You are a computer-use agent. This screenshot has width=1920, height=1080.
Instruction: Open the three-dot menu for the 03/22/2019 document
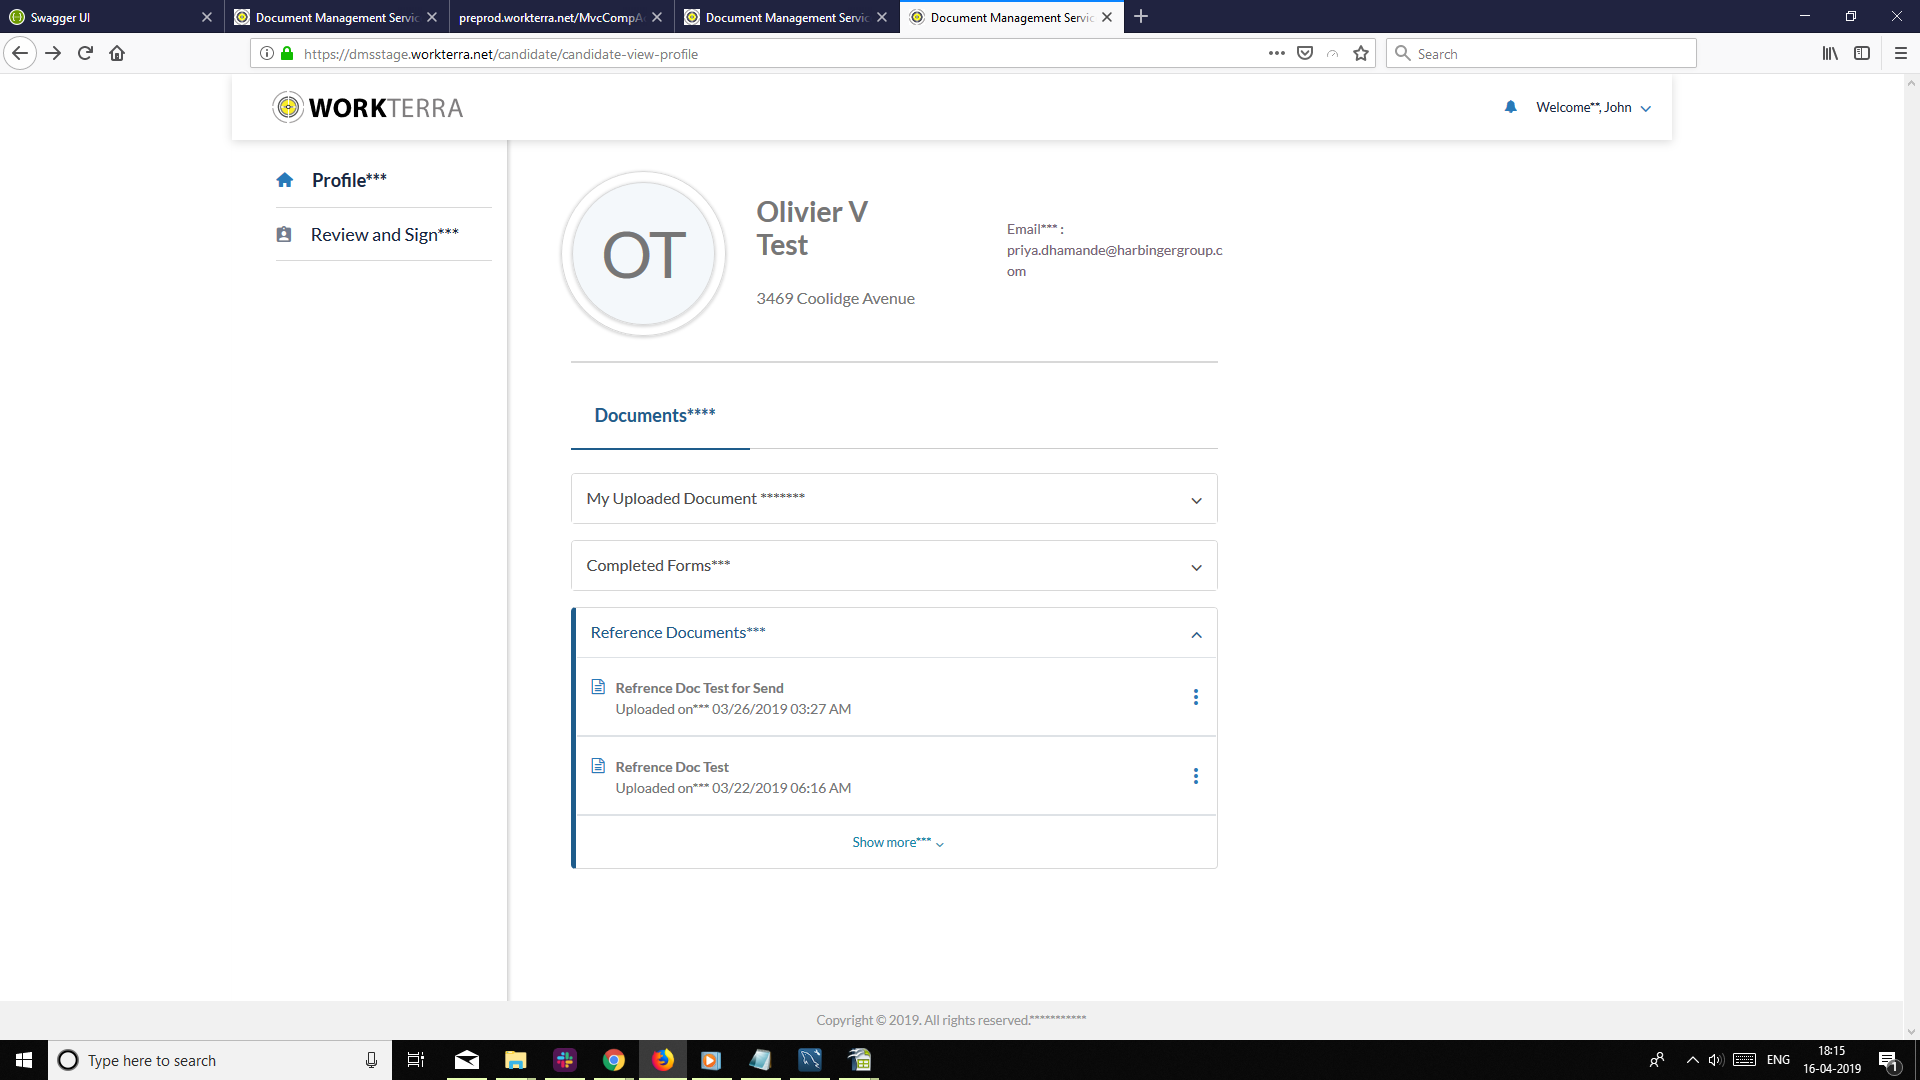[x=1195, y=776]
